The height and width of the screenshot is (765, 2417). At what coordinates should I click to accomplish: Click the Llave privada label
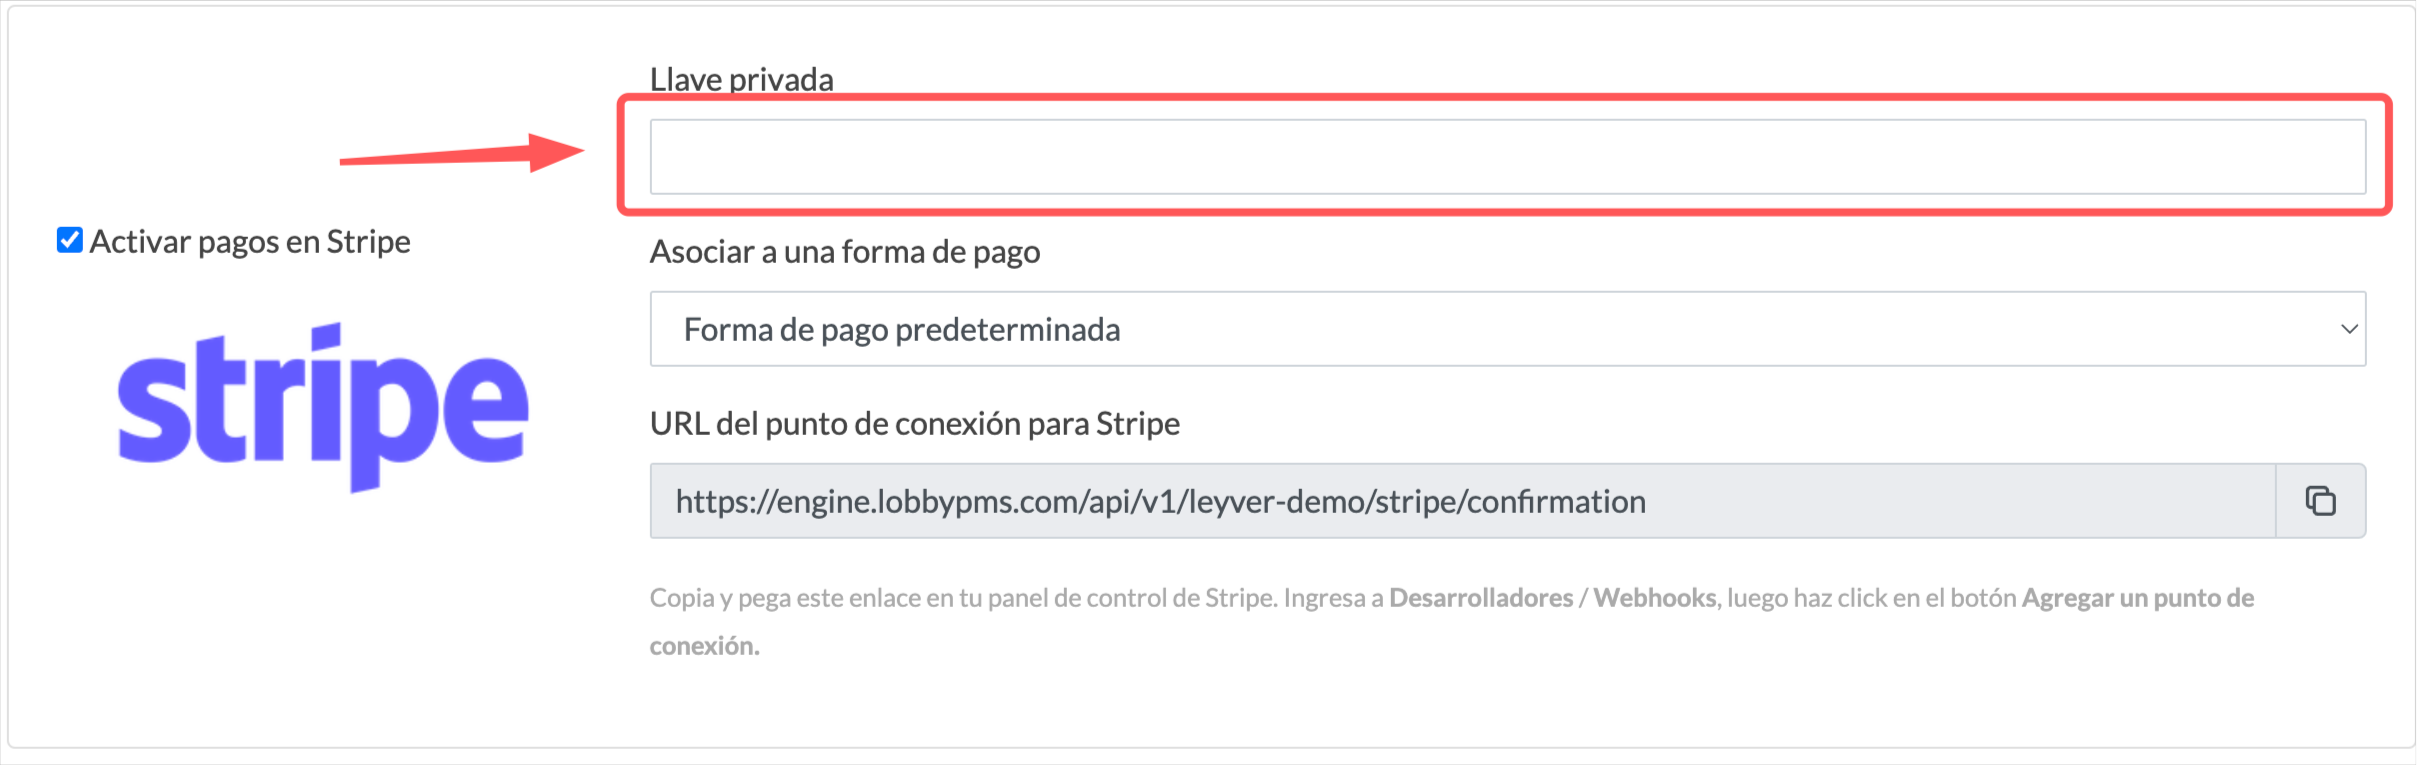coord(742,80)
